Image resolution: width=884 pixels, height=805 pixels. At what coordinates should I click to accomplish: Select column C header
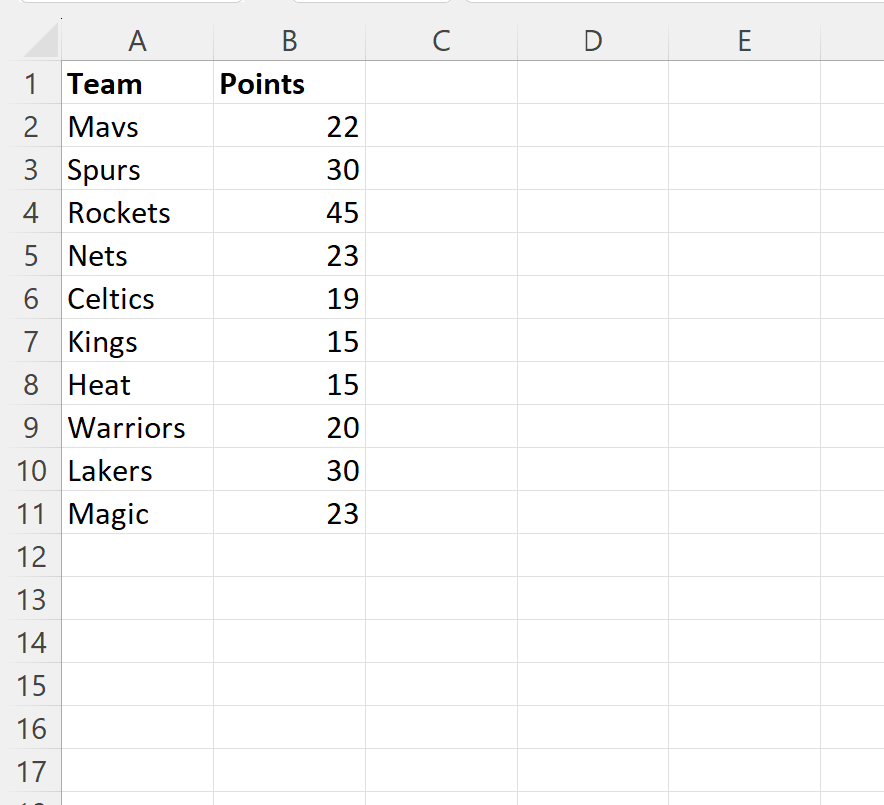(x=441, y=41)
